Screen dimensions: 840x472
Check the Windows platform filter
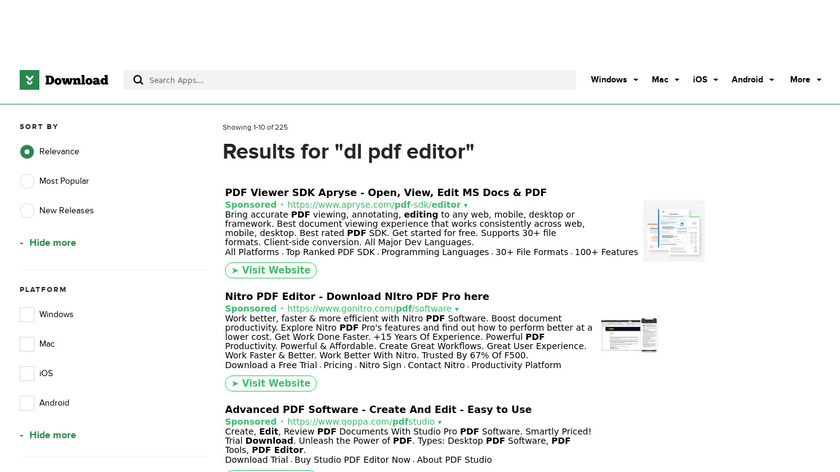point(27,314)
